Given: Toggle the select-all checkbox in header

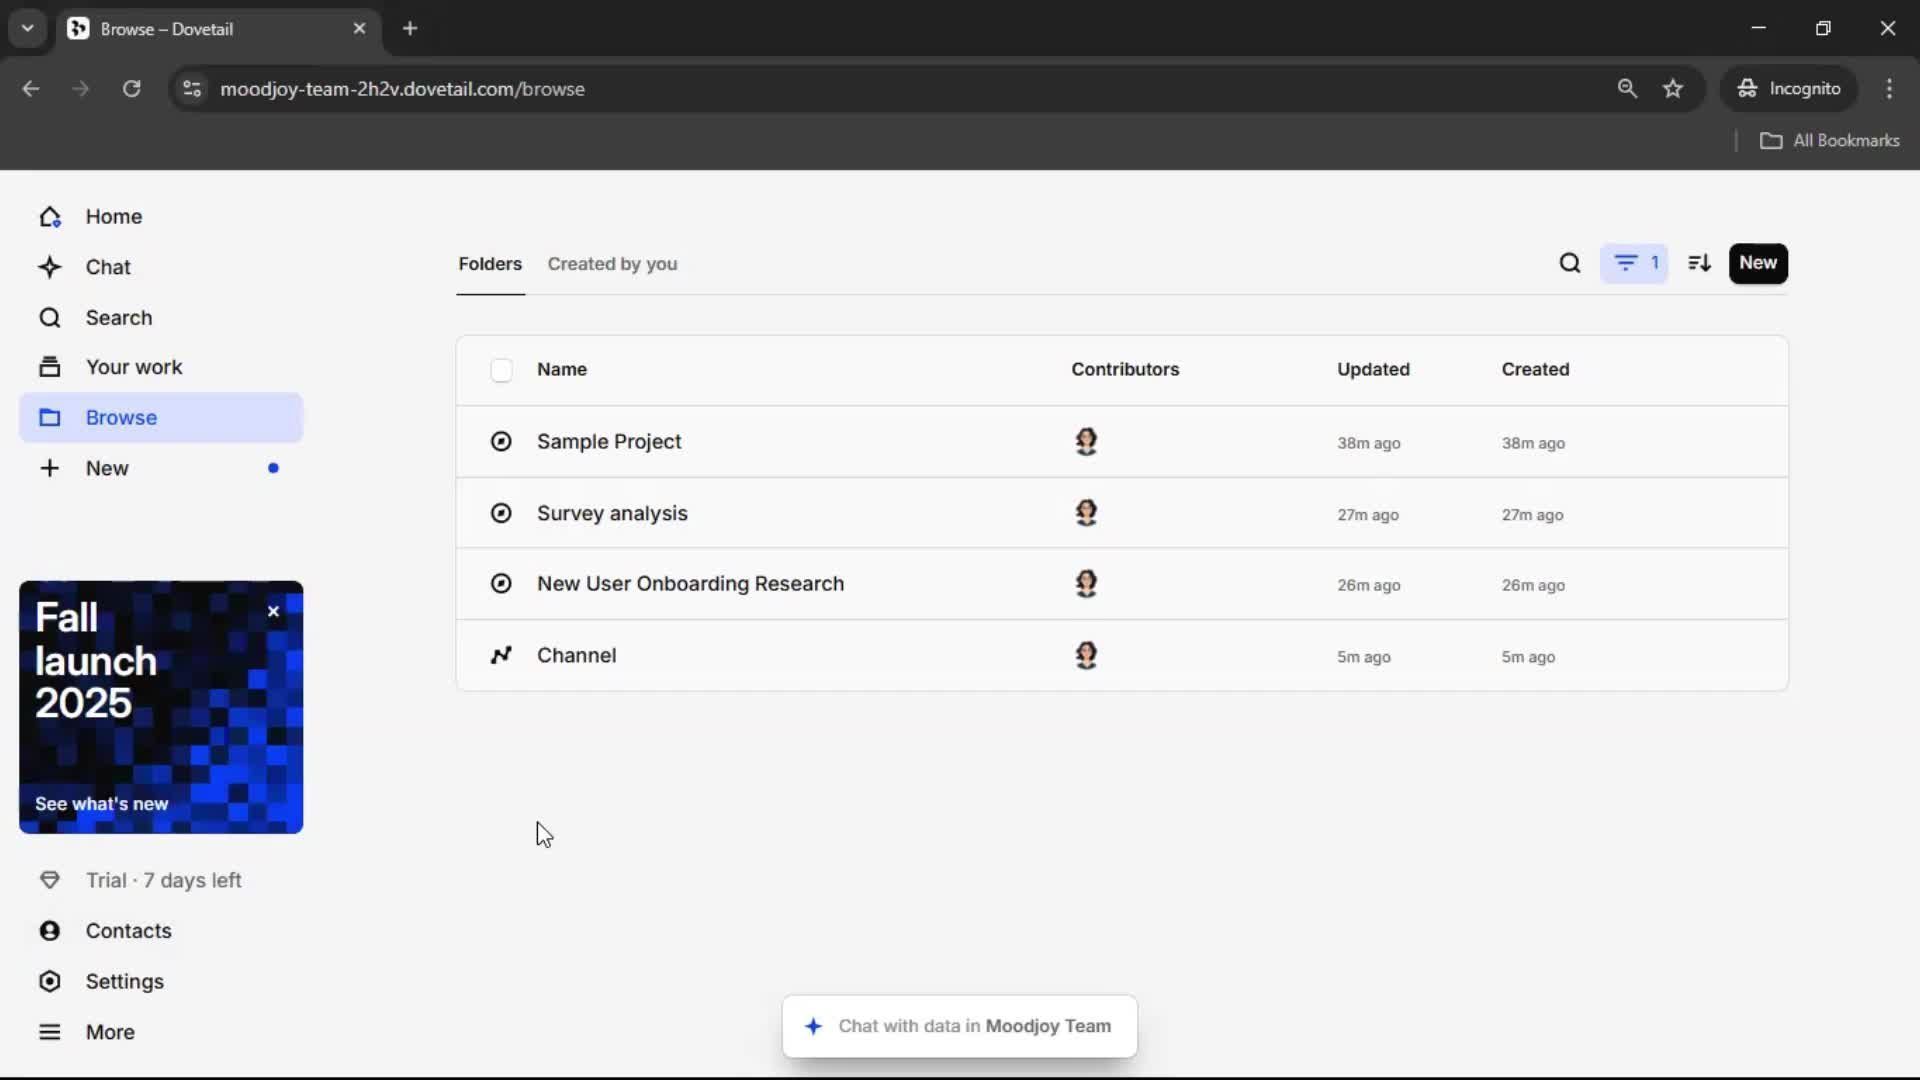Looking at the screenshot, I should point(501,370).
